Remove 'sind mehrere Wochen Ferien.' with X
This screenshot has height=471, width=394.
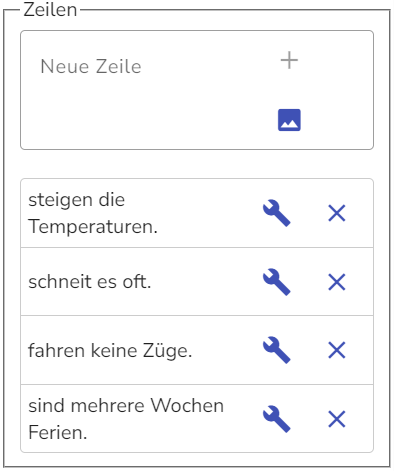pos(337,419)
